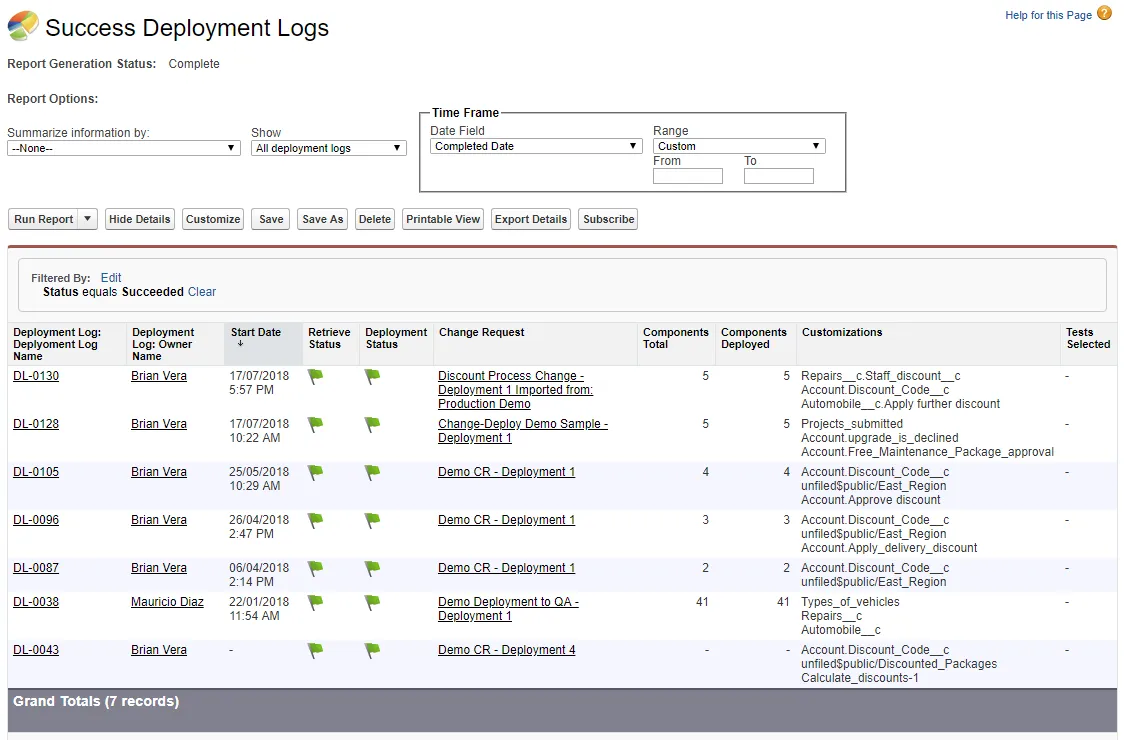Viewport: 1124px width, 740px height.
Task: Click the Help for this Page link
Action: 1048,15
